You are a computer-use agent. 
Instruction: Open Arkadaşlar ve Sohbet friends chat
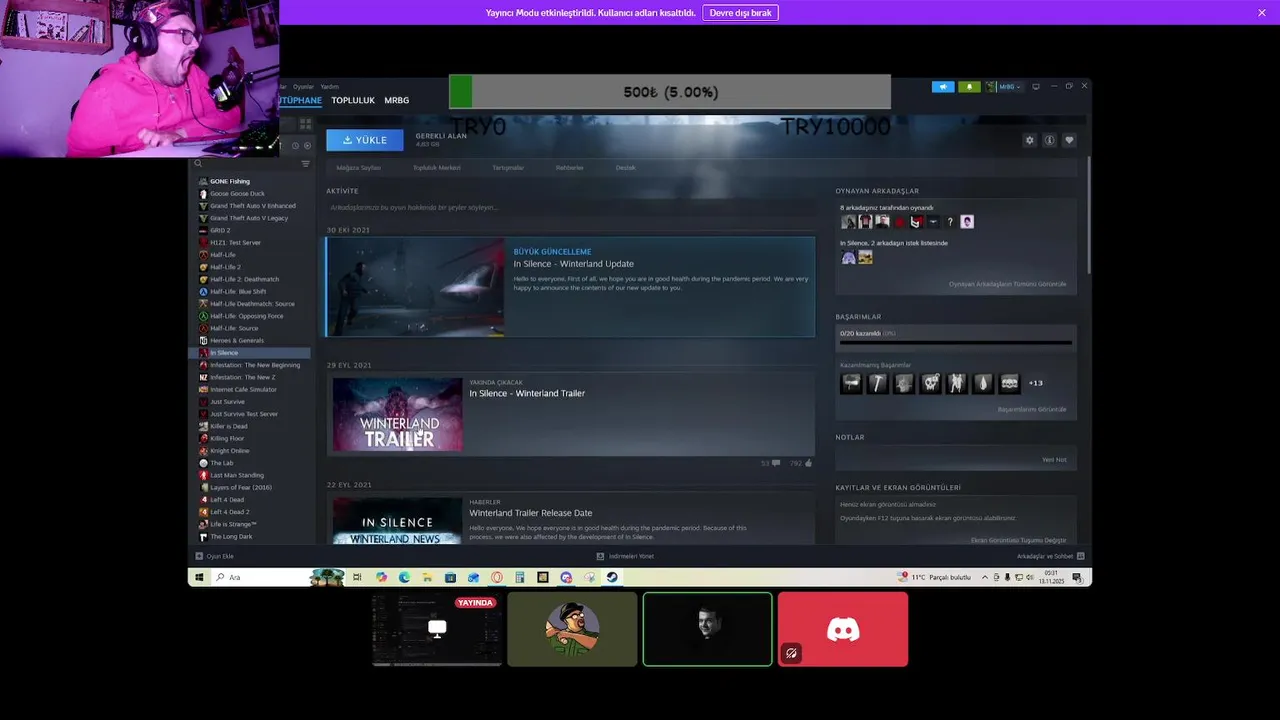(1050, 556)
